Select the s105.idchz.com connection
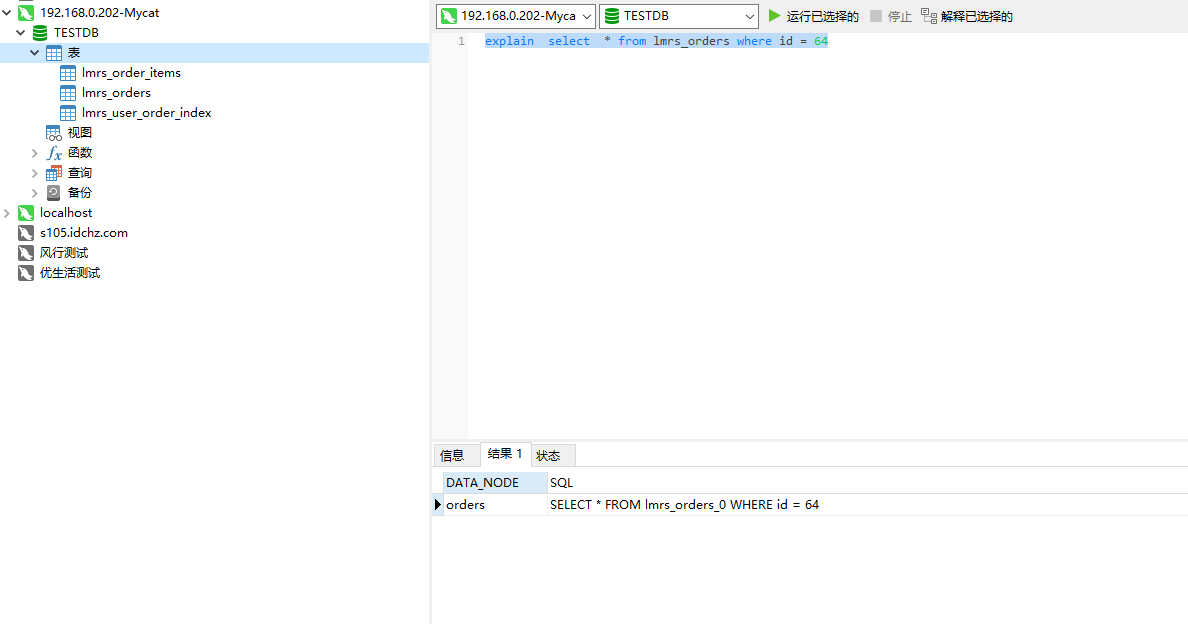1188x624 pixels. pos(83,233)
